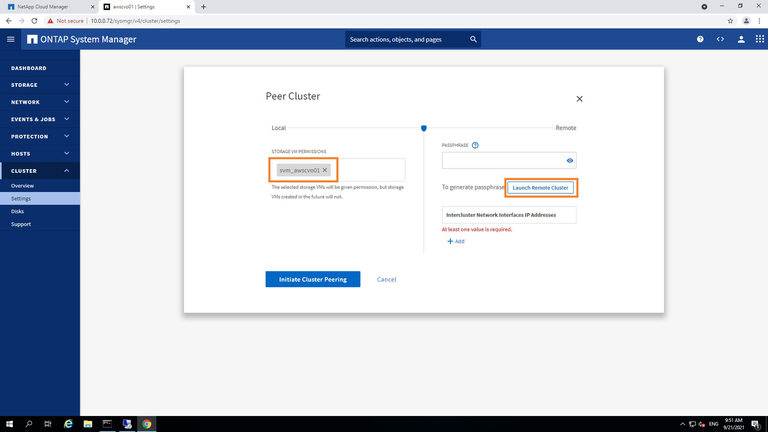Close the Peer Cluster dialog
The height and width of the screenshot is (432, 768).
(579, 99)
